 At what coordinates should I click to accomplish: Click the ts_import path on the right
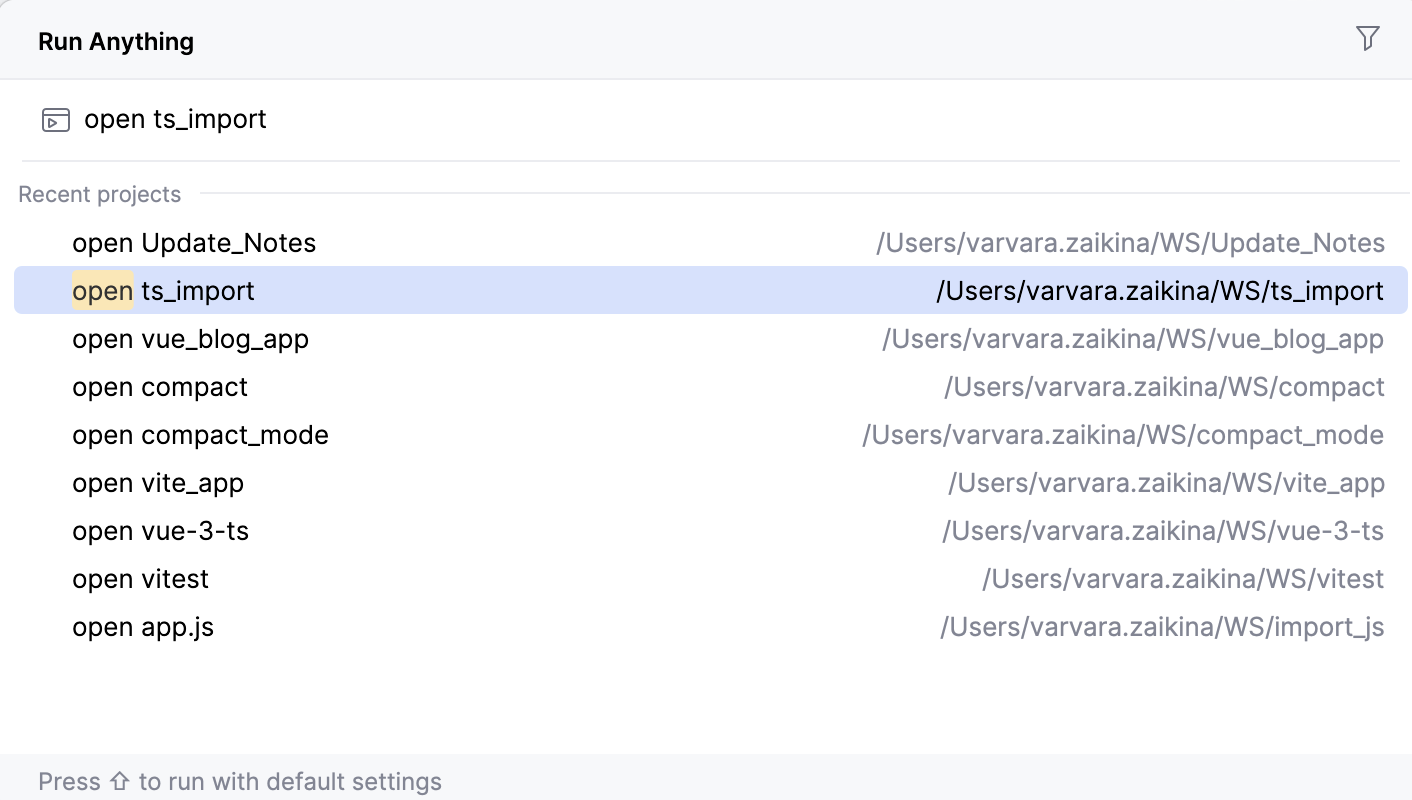pyautogui.click(x=1159, y=291)
